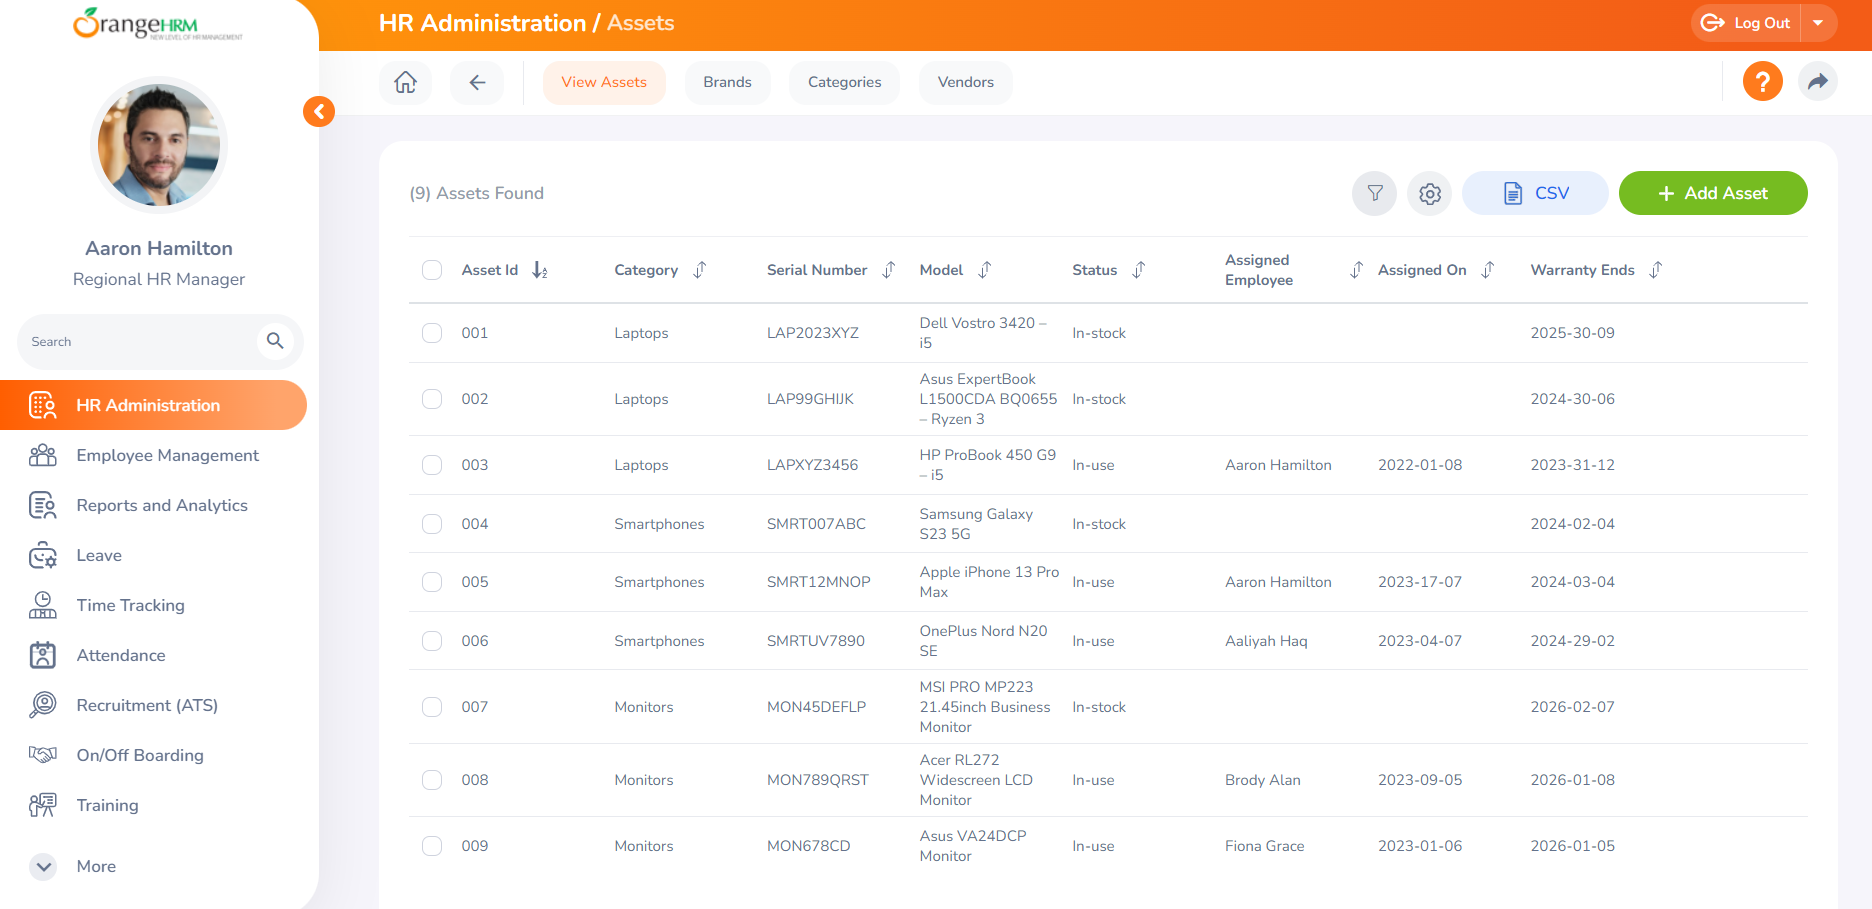The width and height of the screenshot is (1872, 909).
Task: Check the select-all checkbox in table header
Action: (x=431, y=269)
